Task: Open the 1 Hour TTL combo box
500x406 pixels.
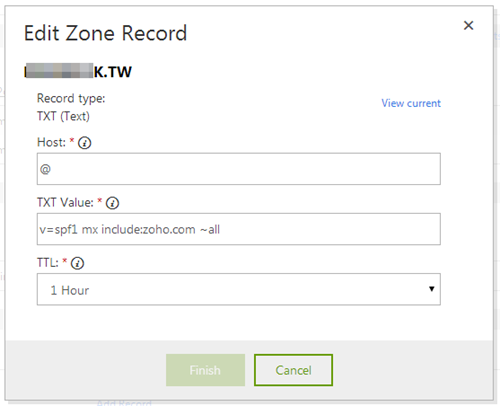Action: coord(239,289)
